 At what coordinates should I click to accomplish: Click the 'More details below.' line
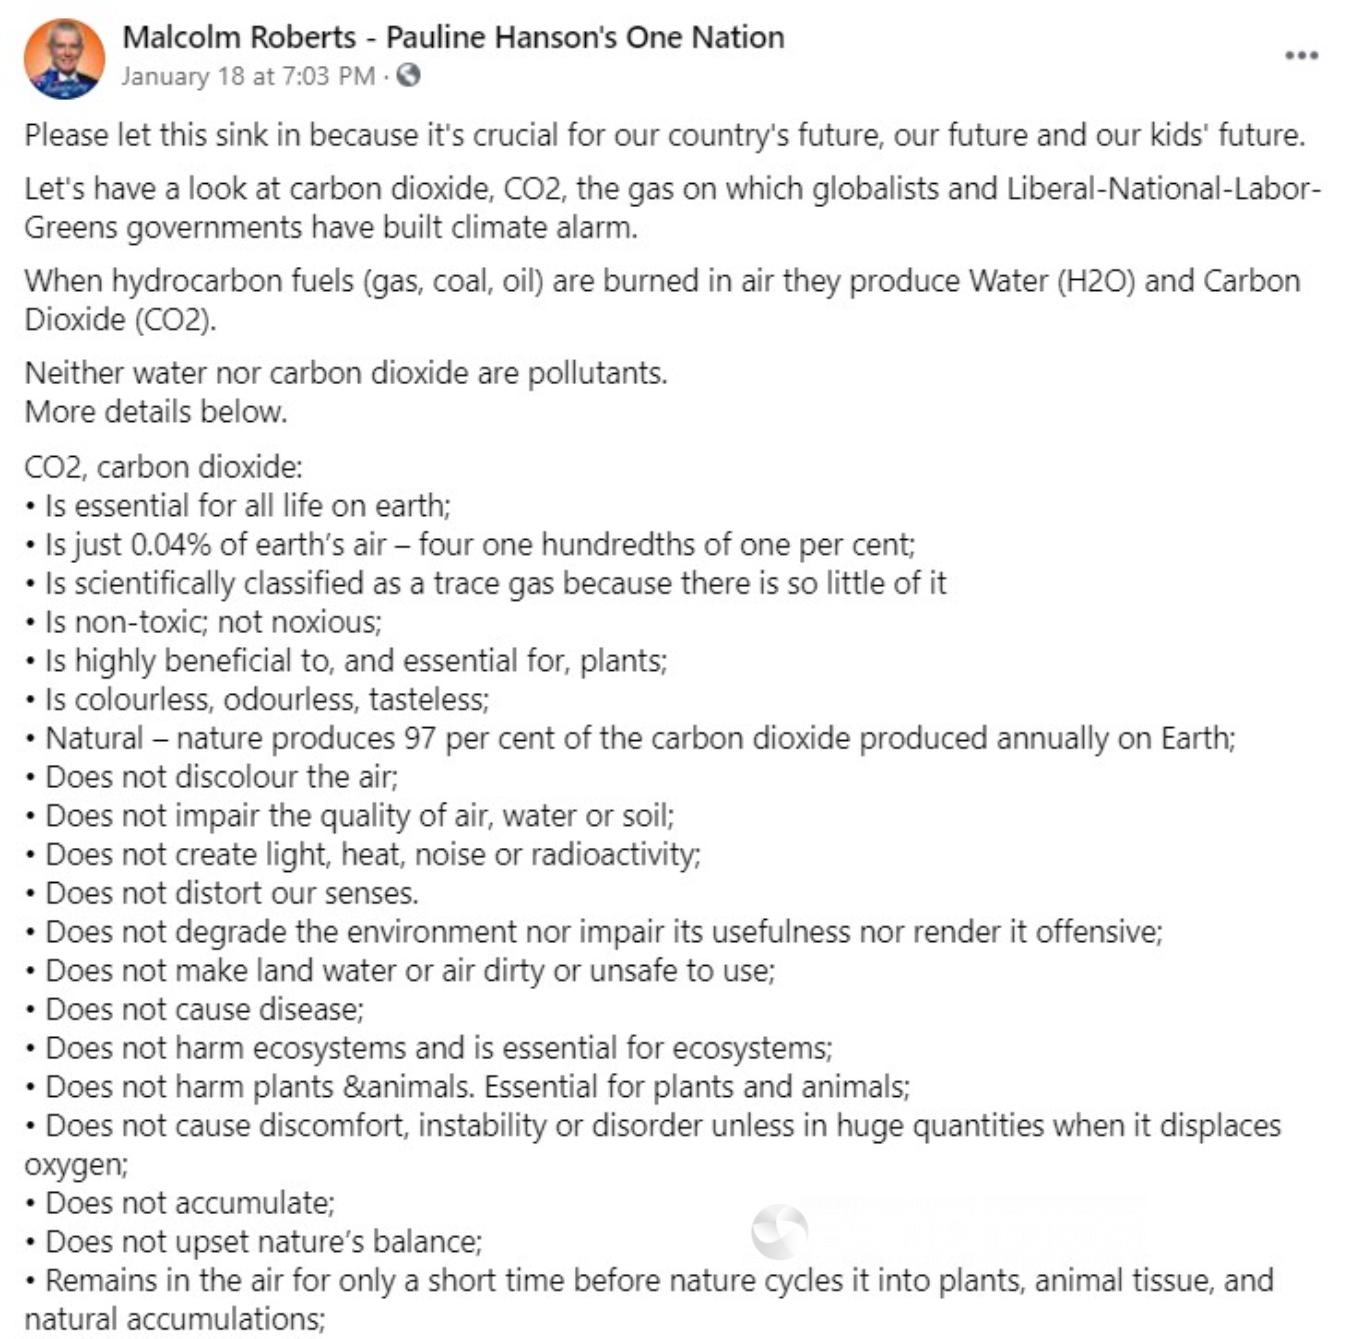point(156,412)
